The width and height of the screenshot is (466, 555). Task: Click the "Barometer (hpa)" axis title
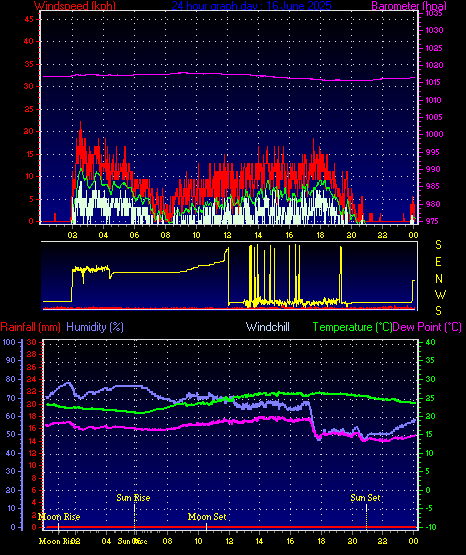point(409,6)
